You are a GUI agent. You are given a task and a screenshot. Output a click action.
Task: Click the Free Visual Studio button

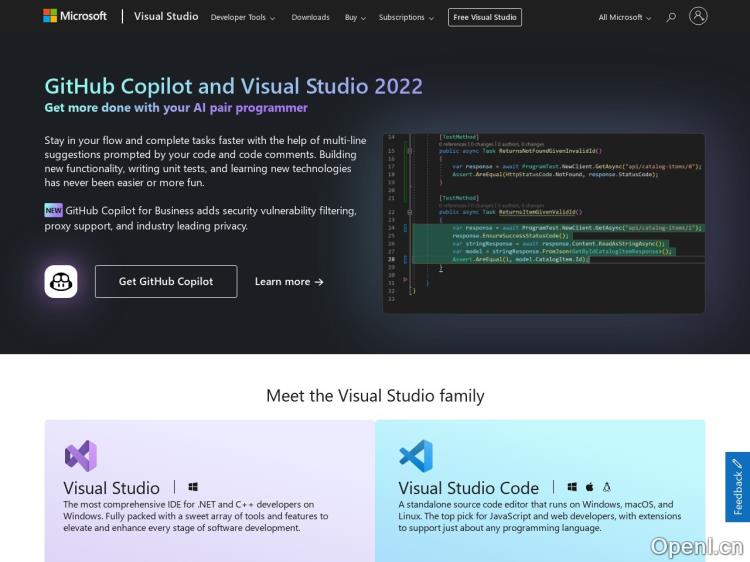pos(485,17)
